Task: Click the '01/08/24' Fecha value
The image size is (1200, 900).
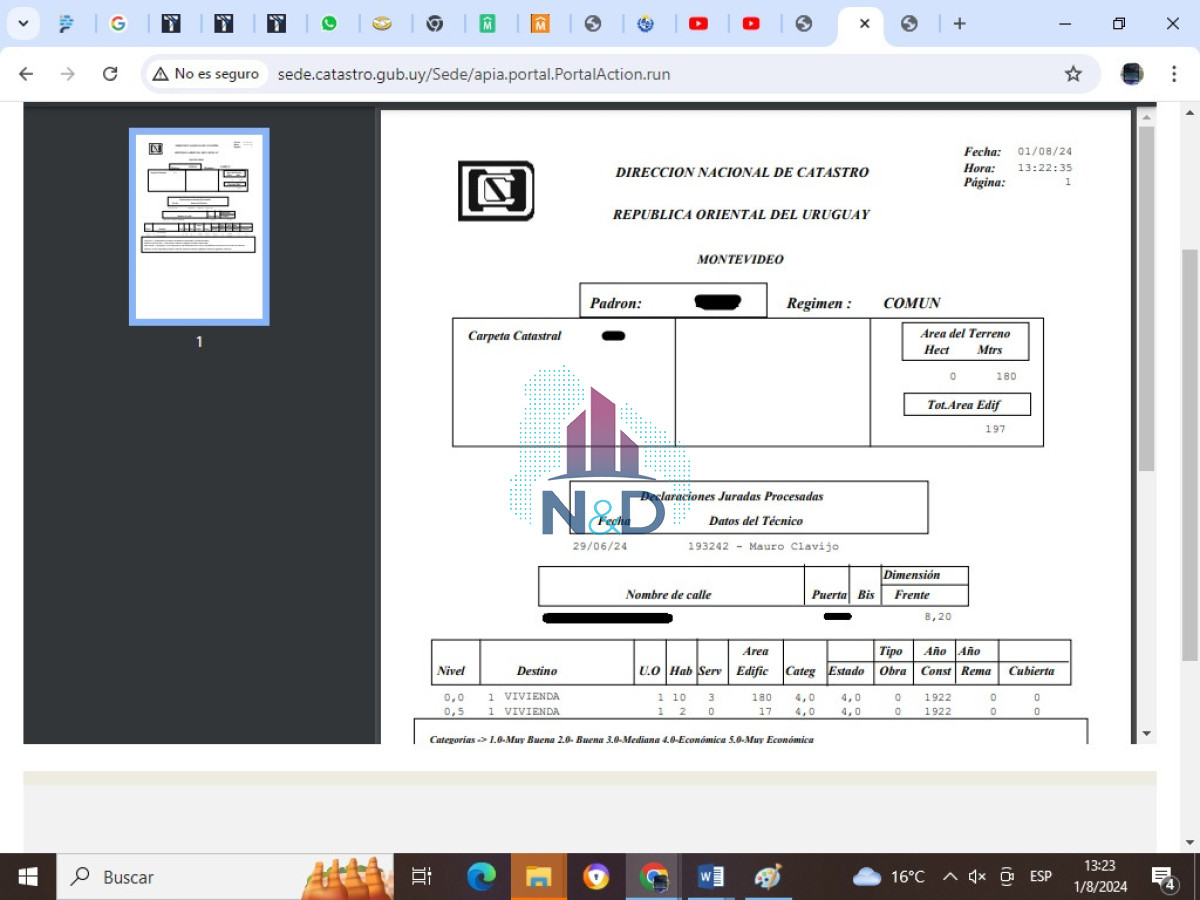Action: (1045, 152)
